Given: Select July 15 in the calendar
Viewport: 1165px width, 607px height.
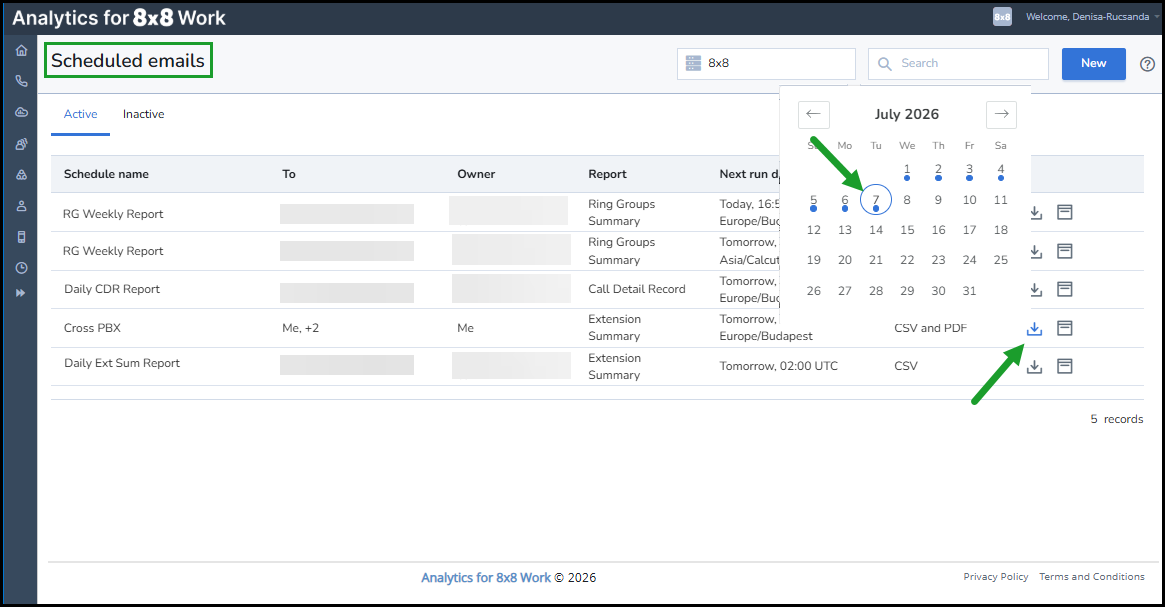Looking at the screenshot, I should 907,230.
